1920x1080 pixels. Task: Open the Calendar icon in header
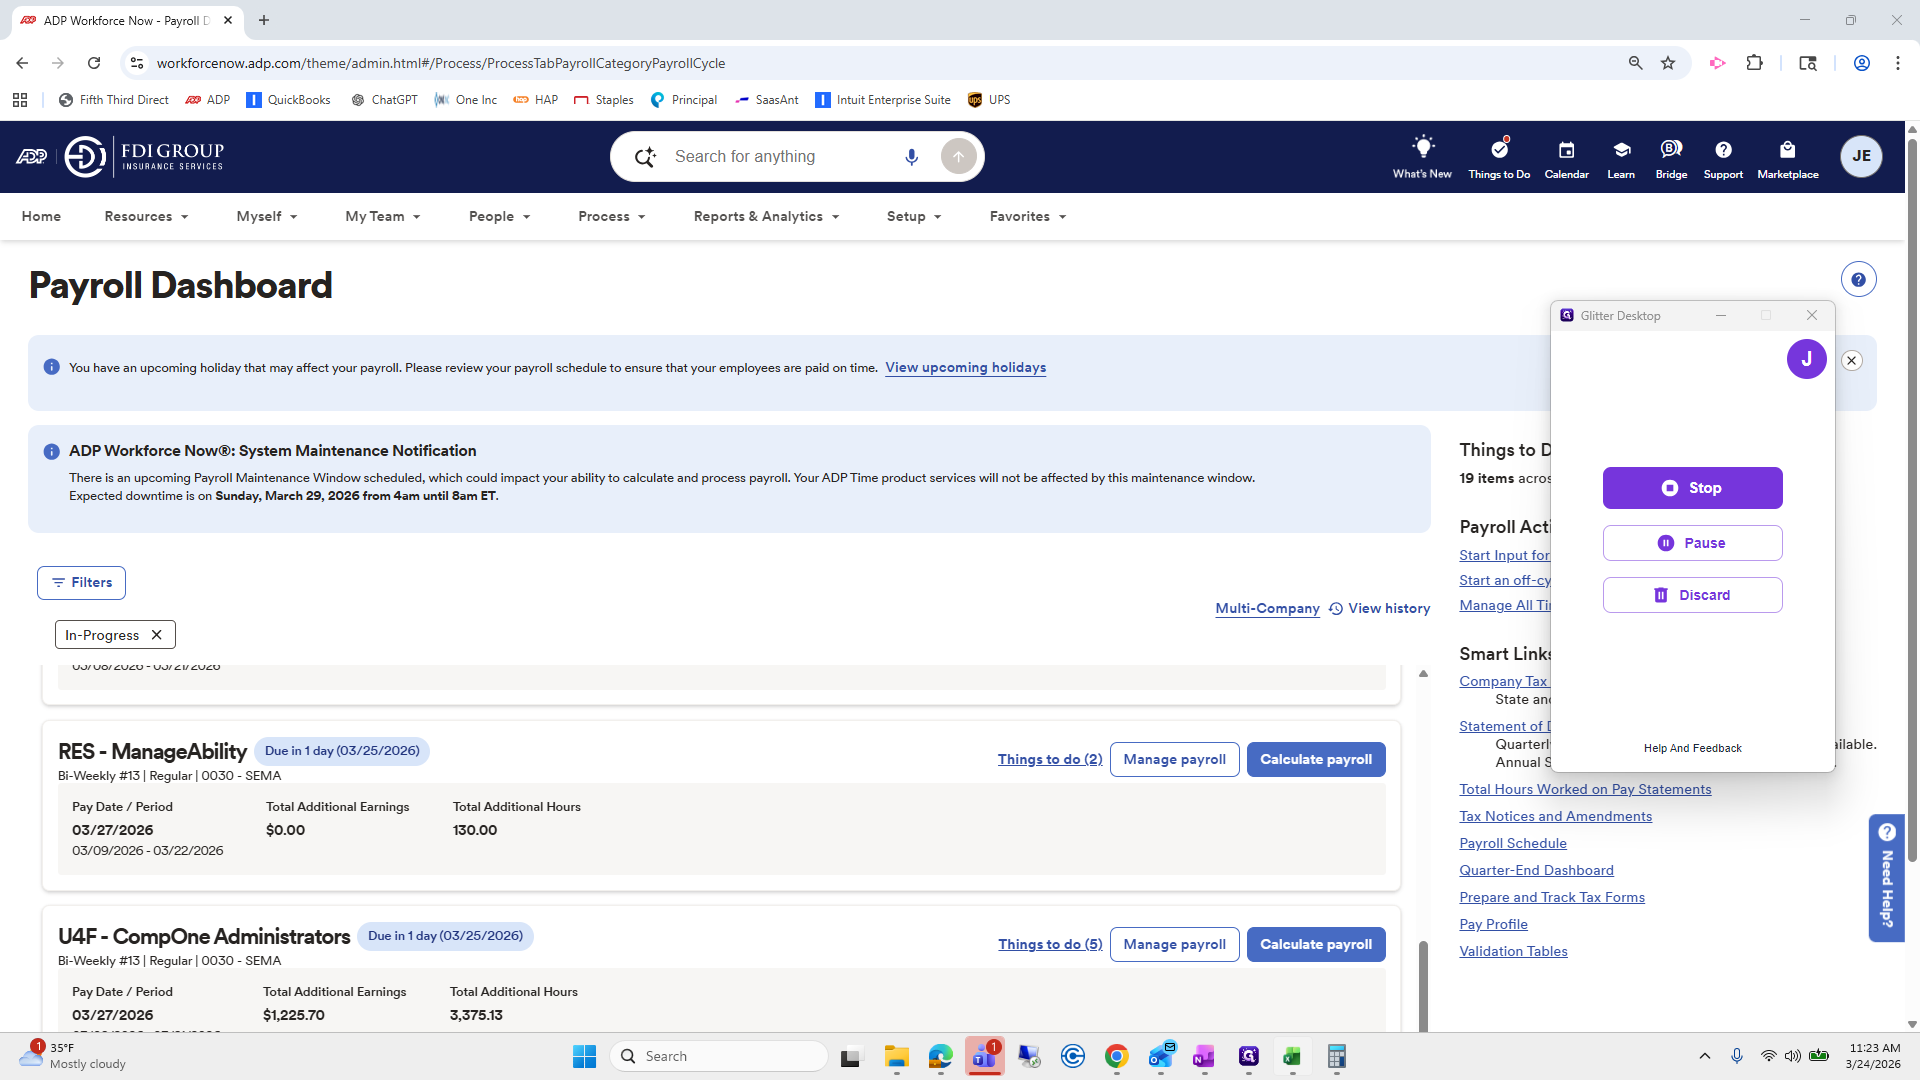[1566, 150]
